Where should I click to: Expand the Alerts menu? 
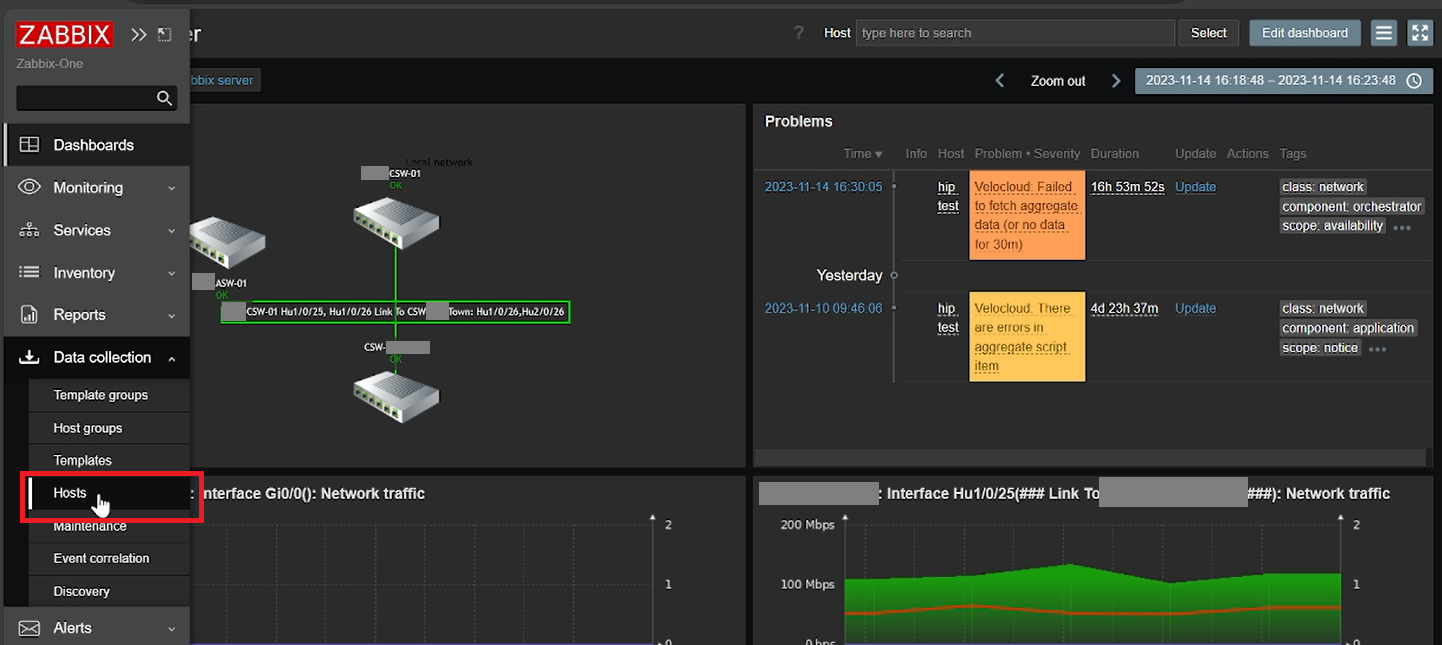coord(73,627)
